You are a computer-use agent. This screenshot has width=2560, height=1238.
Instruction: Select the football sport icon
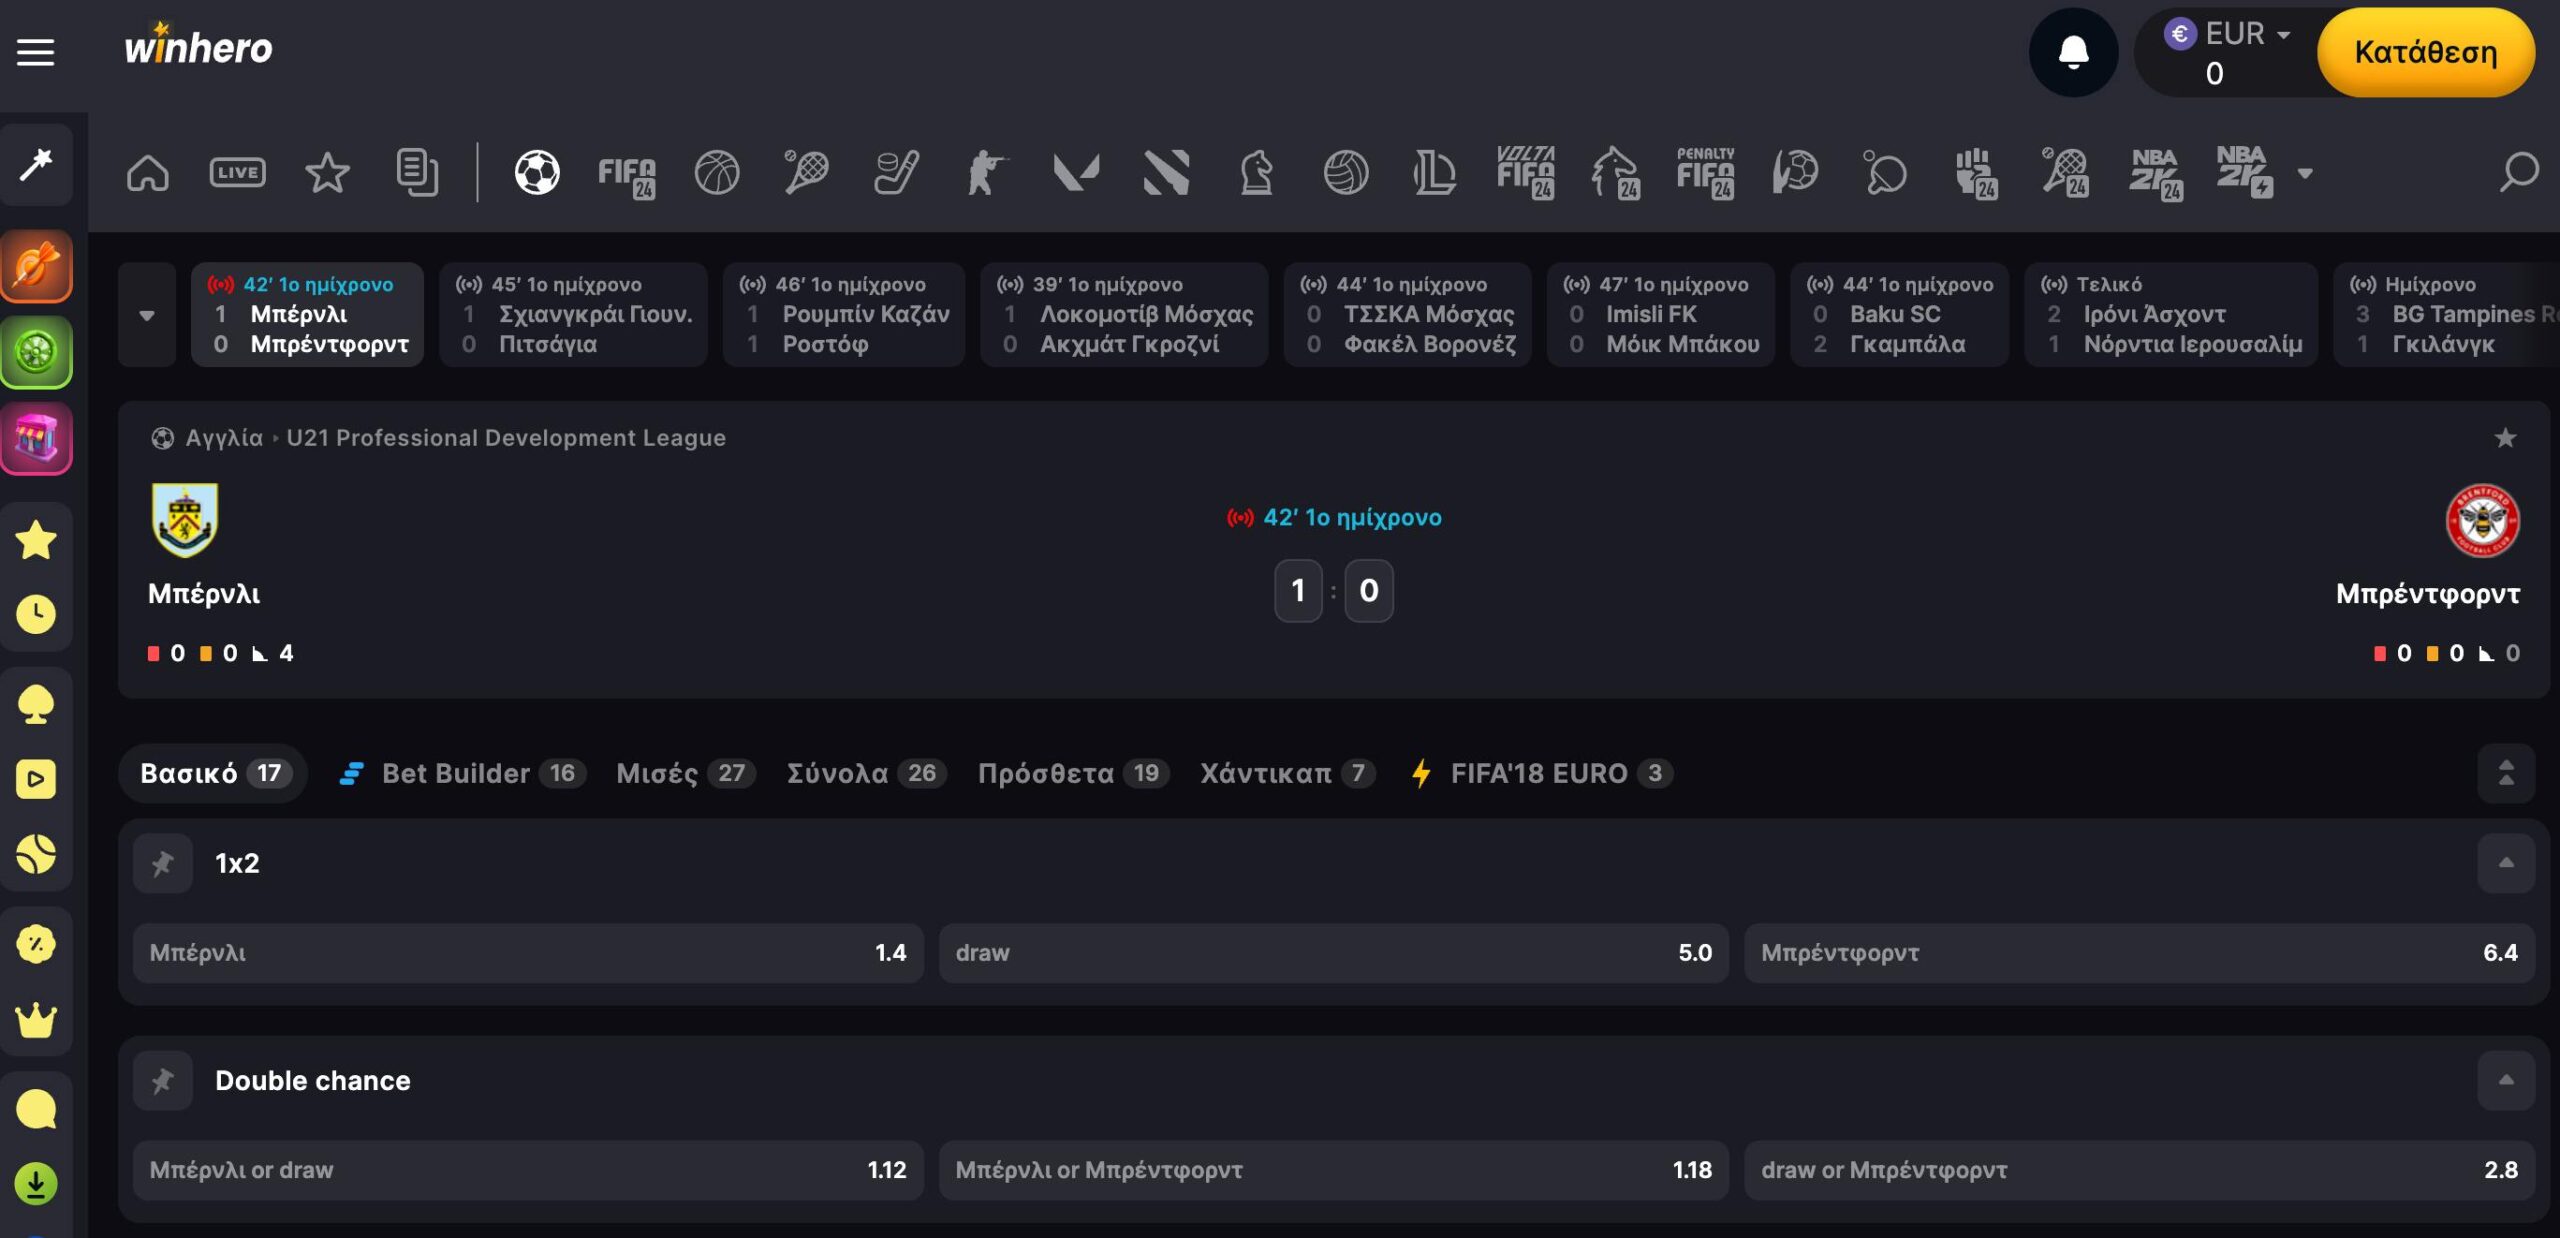537,173
